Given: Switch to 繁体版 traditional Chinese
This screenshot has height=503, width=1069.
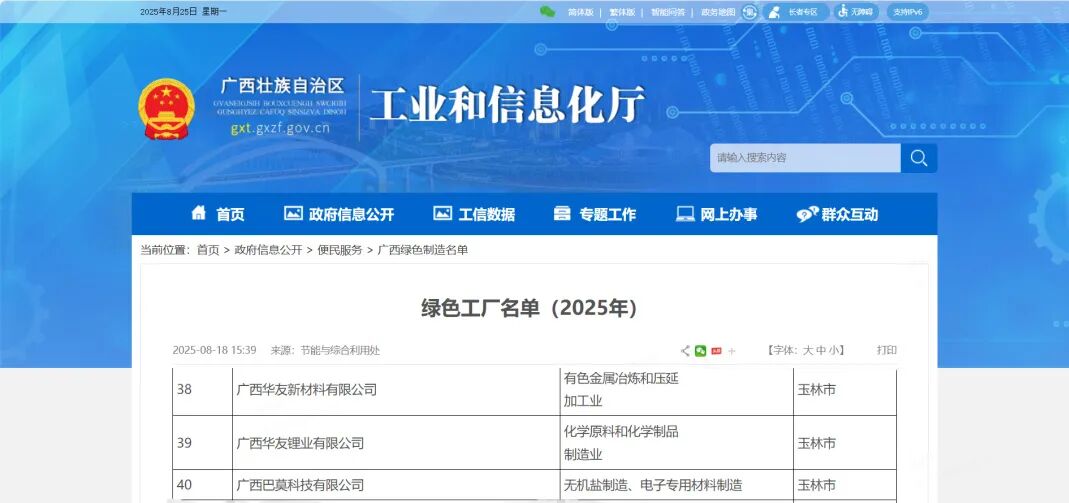Looking at the screenshot, I should coord(622,12).
